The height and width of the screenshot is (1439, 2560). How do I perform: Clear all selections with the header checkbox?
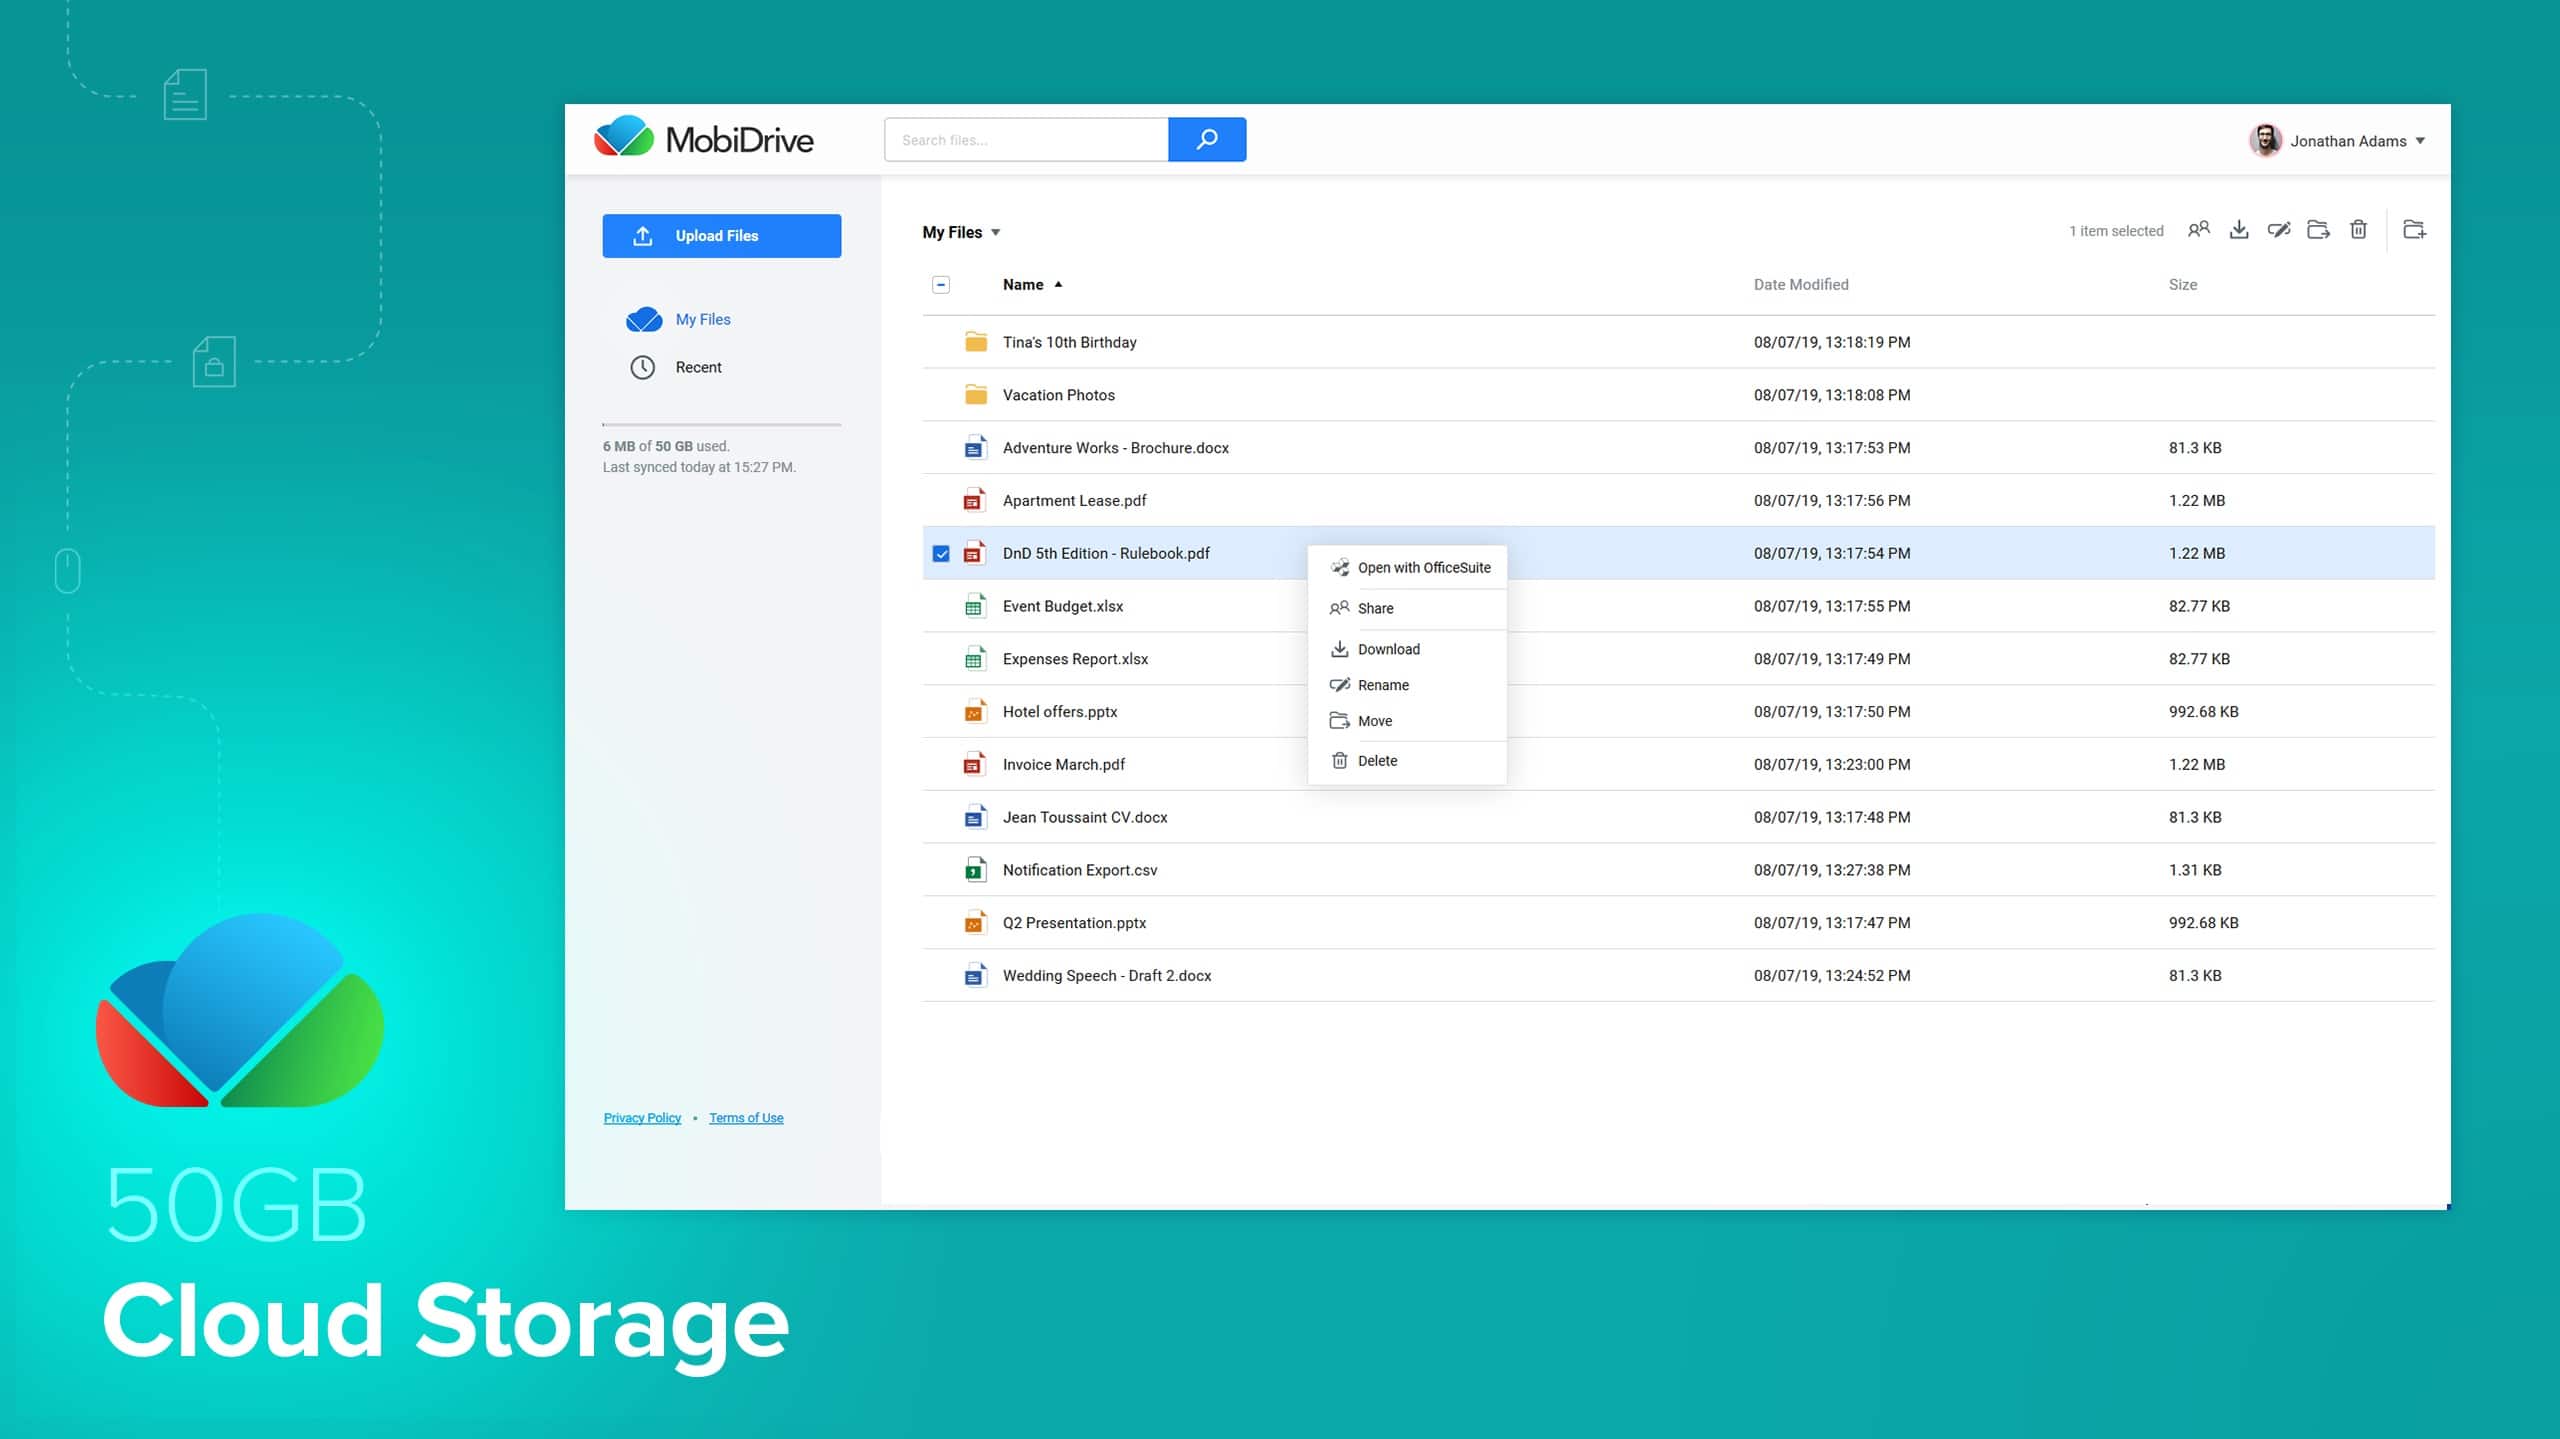(941, 284)
